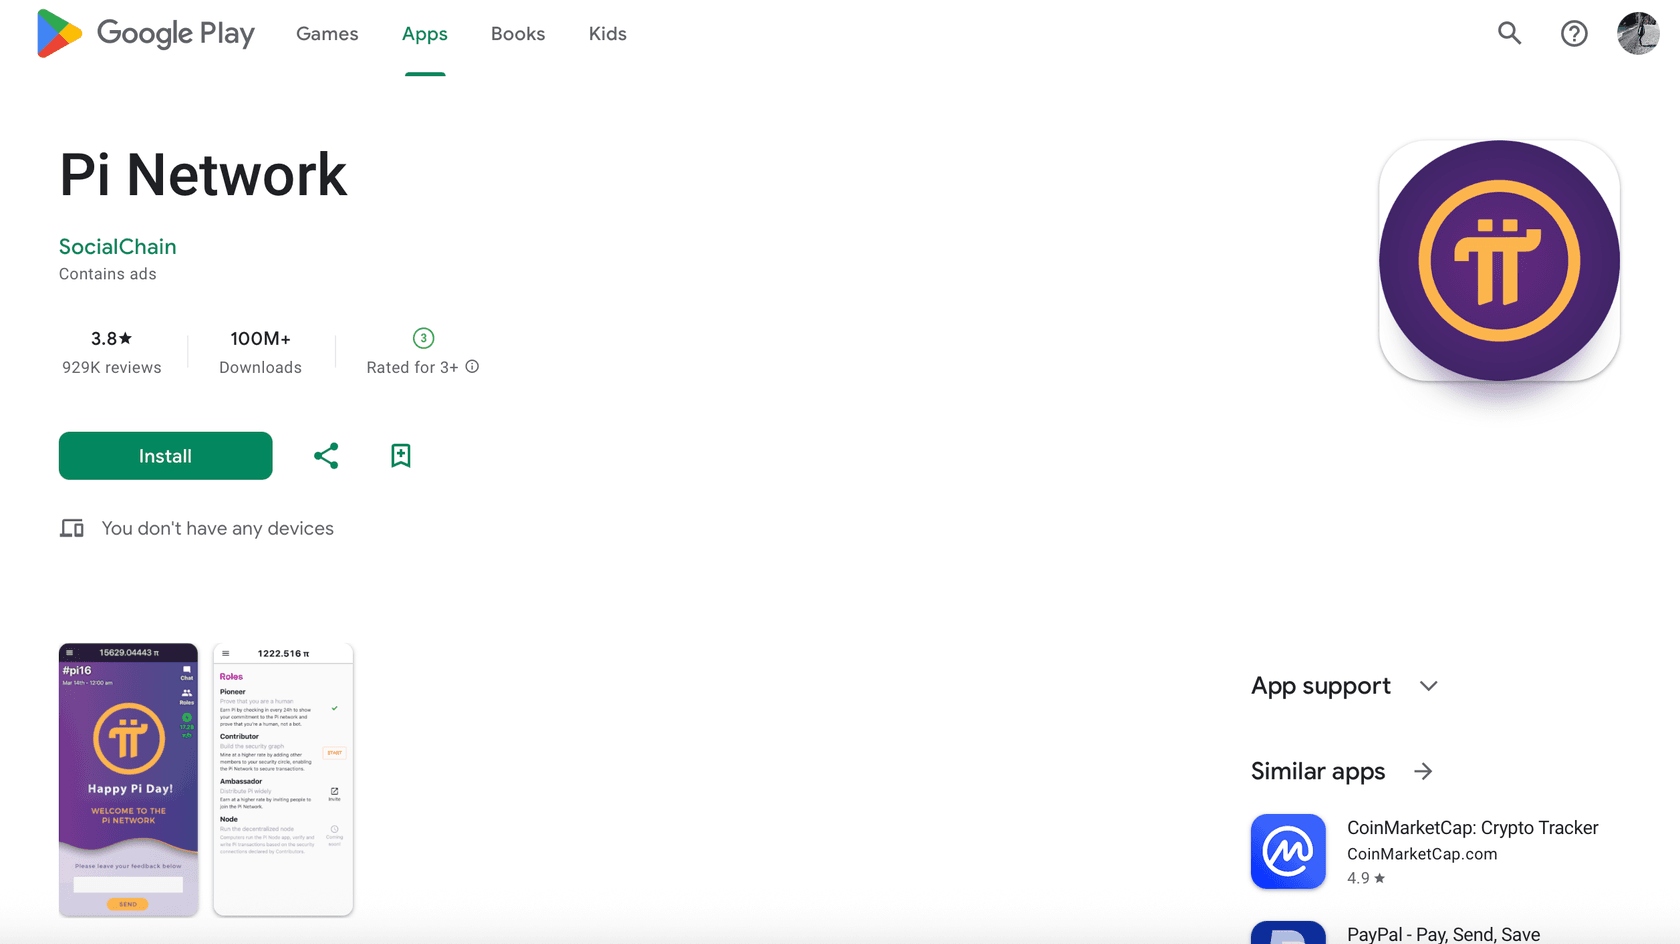Share the Pi Network app
Screen dimensions: 1680x944
coord(326,455)
